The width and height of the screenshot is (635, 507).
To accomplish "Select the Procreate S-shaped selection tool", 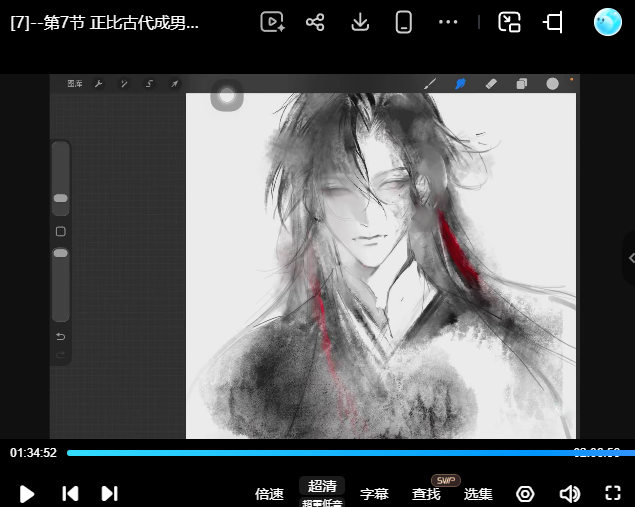I will [149, 84].
